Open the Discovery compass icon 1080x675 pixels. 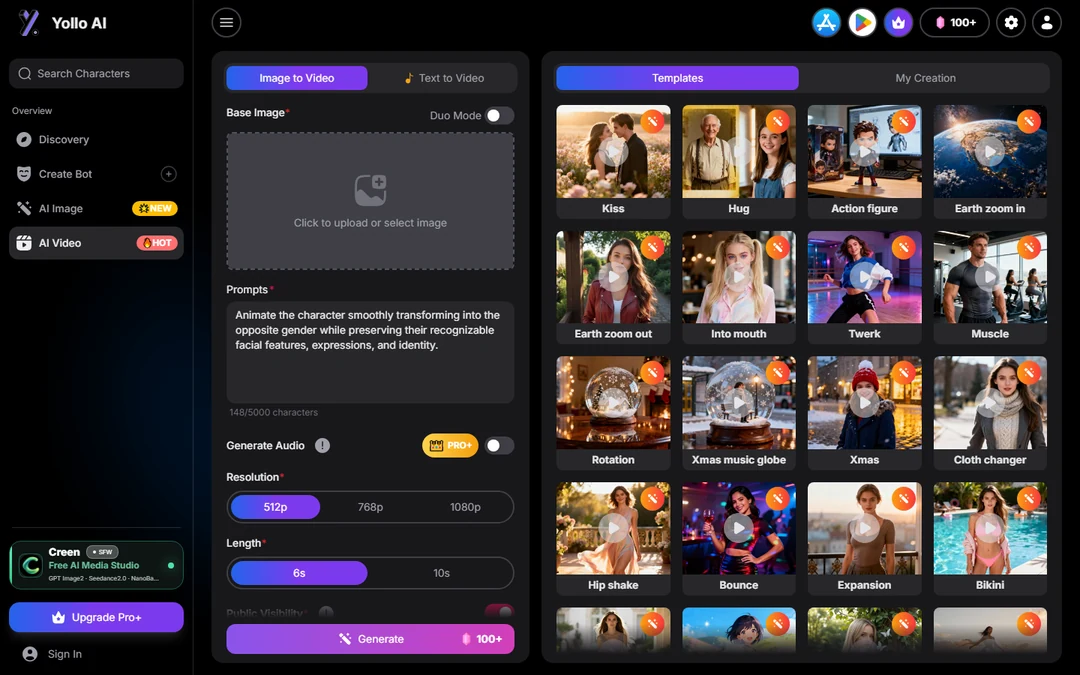pos(24,140)
